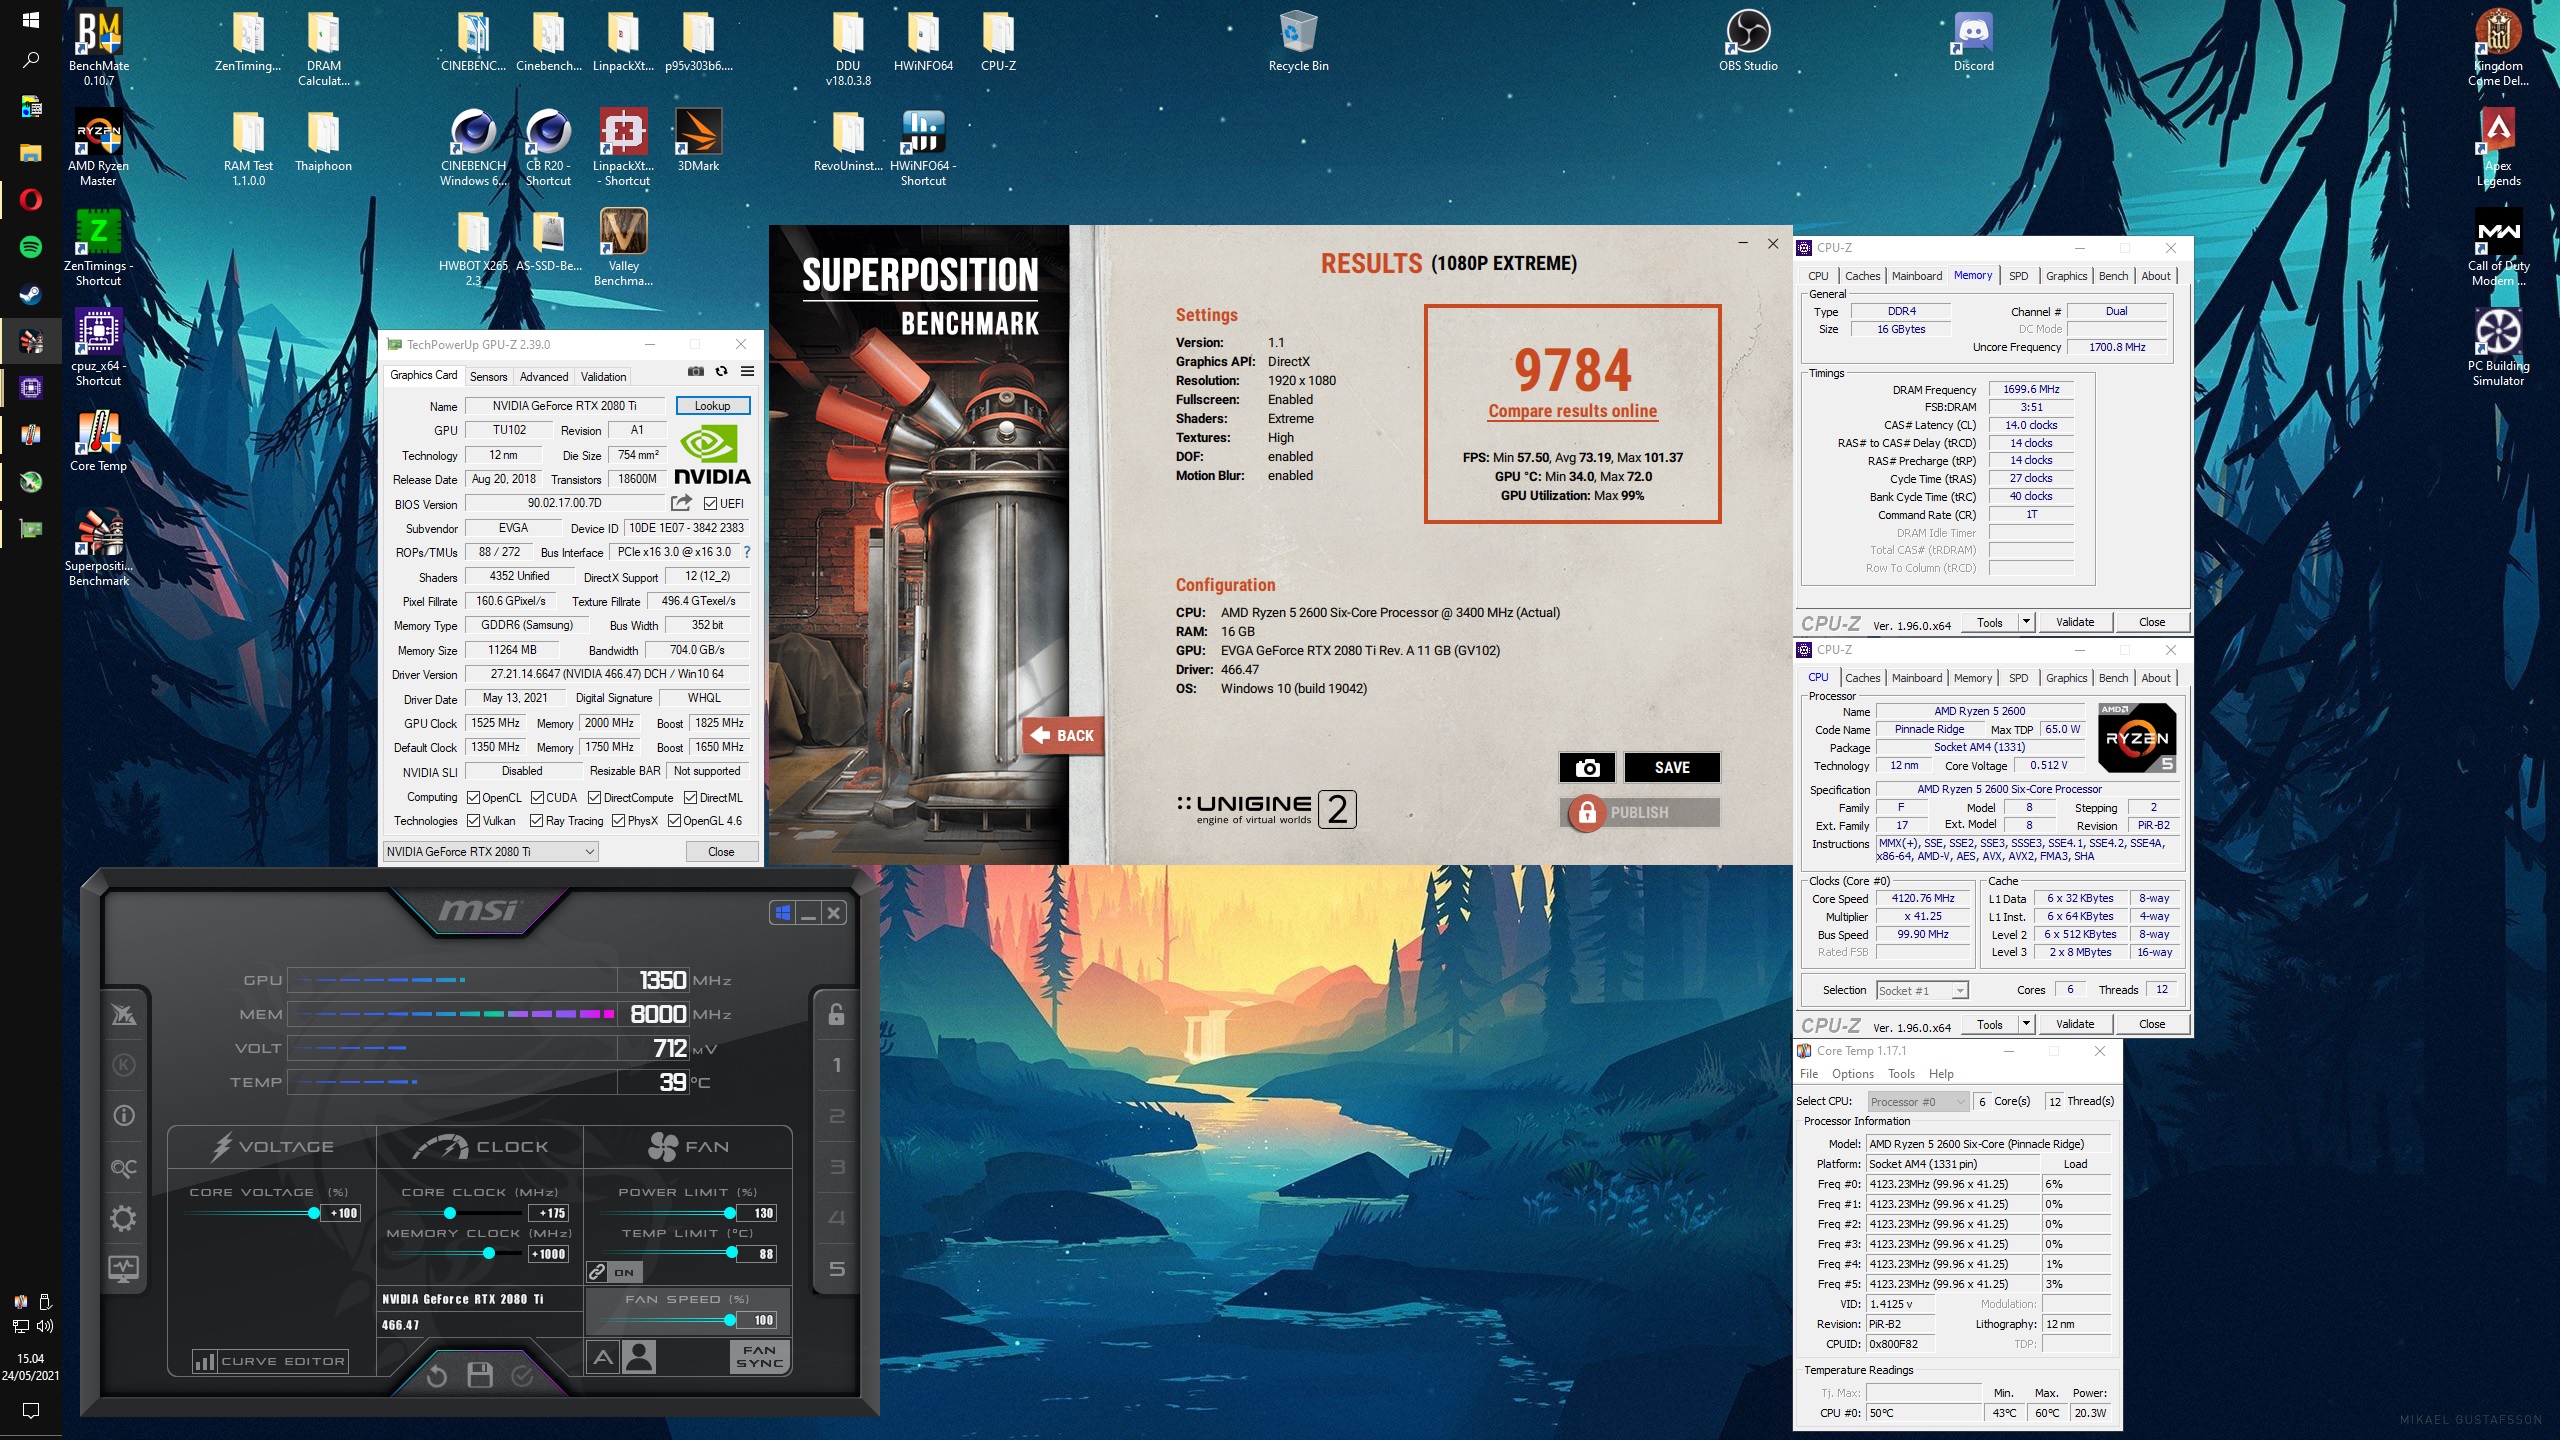Toggle the Vulkan checkbox in GPU-Z
The image size is (2560, 1440).
click(474, 821)
